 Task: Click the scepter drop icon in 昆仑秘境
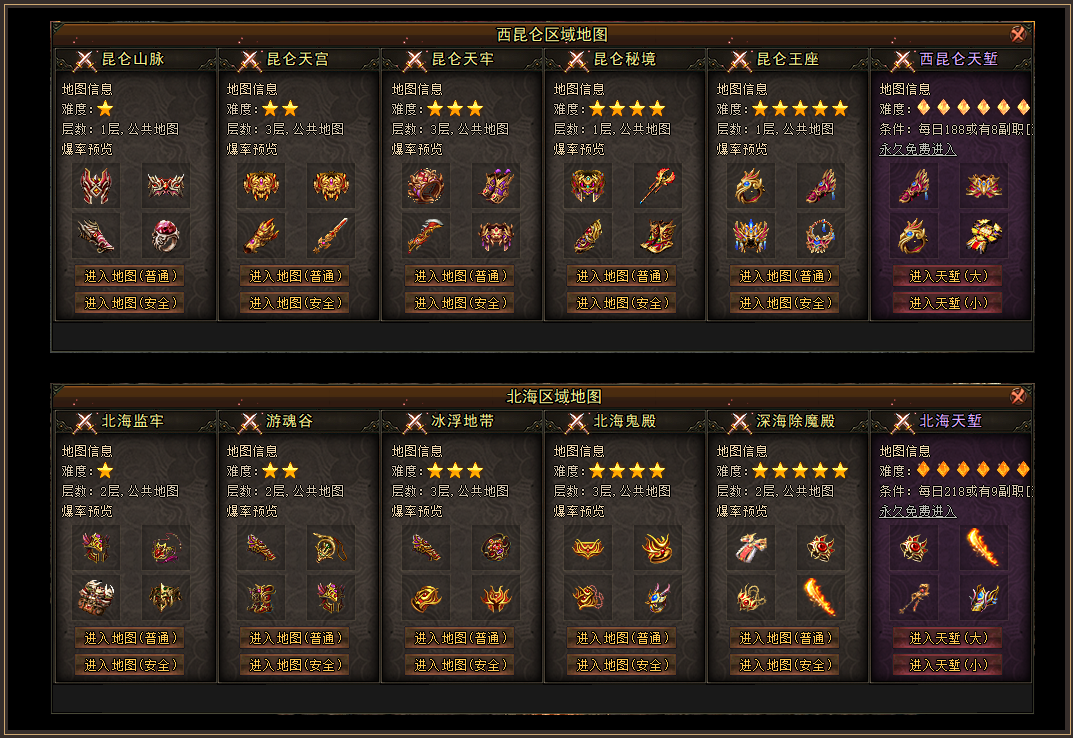658,186
